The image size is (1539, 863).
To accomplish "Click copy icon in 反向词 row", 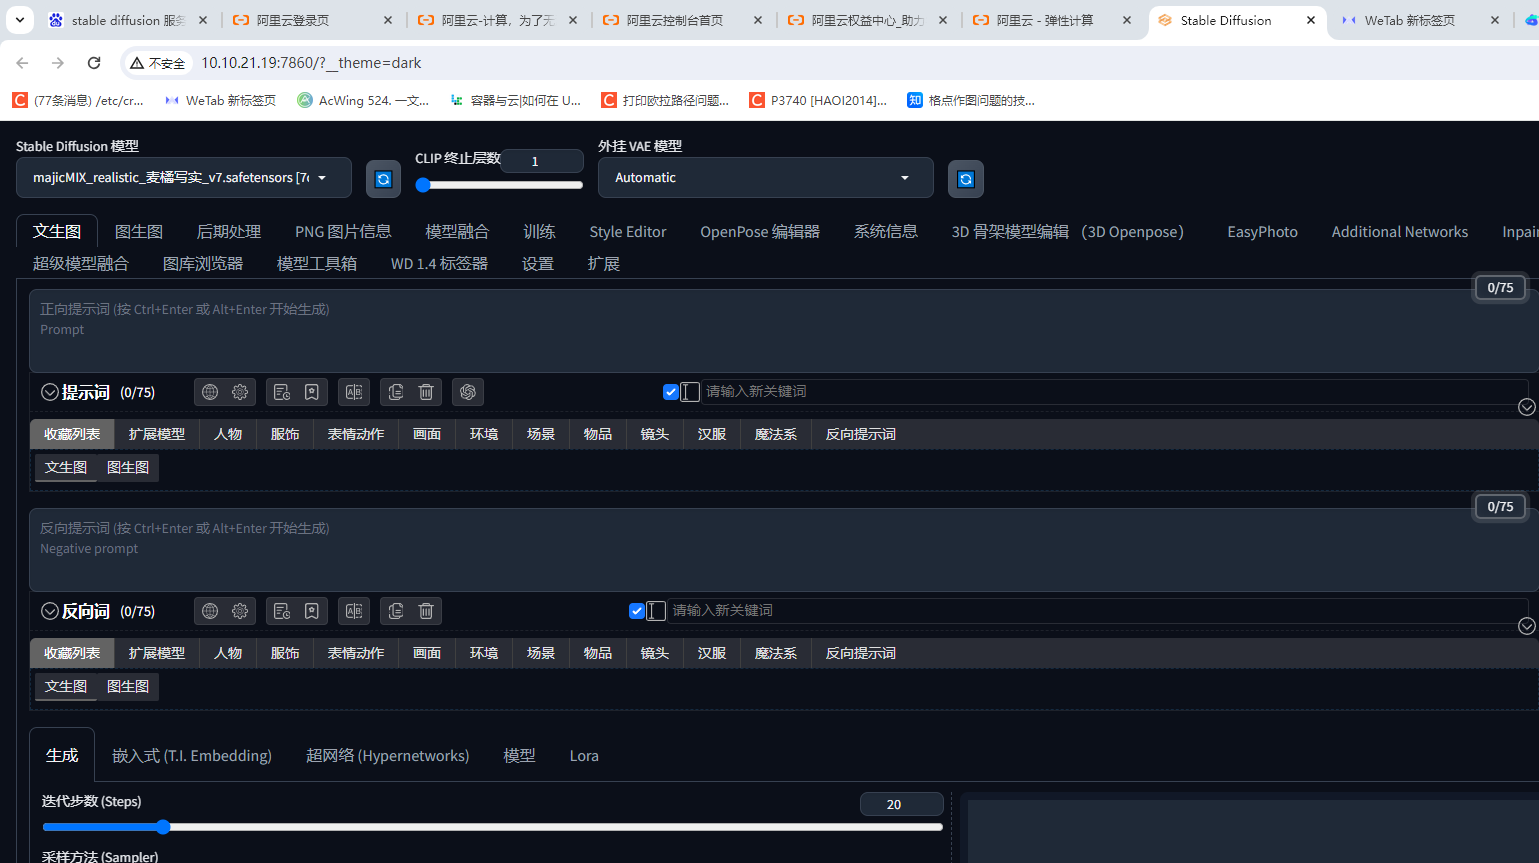I will pos(396,611).
